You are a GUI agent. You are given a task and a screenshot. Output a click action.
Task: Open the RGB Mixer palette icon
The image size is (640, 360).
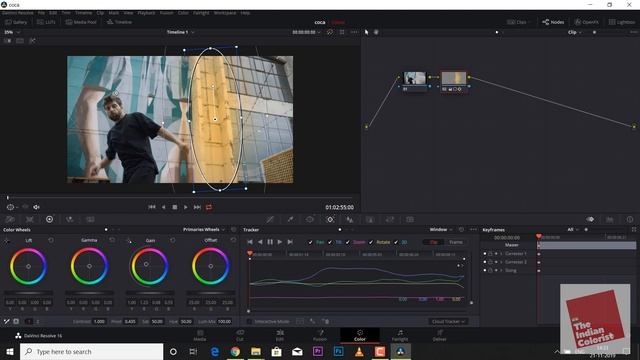(70, 220)
